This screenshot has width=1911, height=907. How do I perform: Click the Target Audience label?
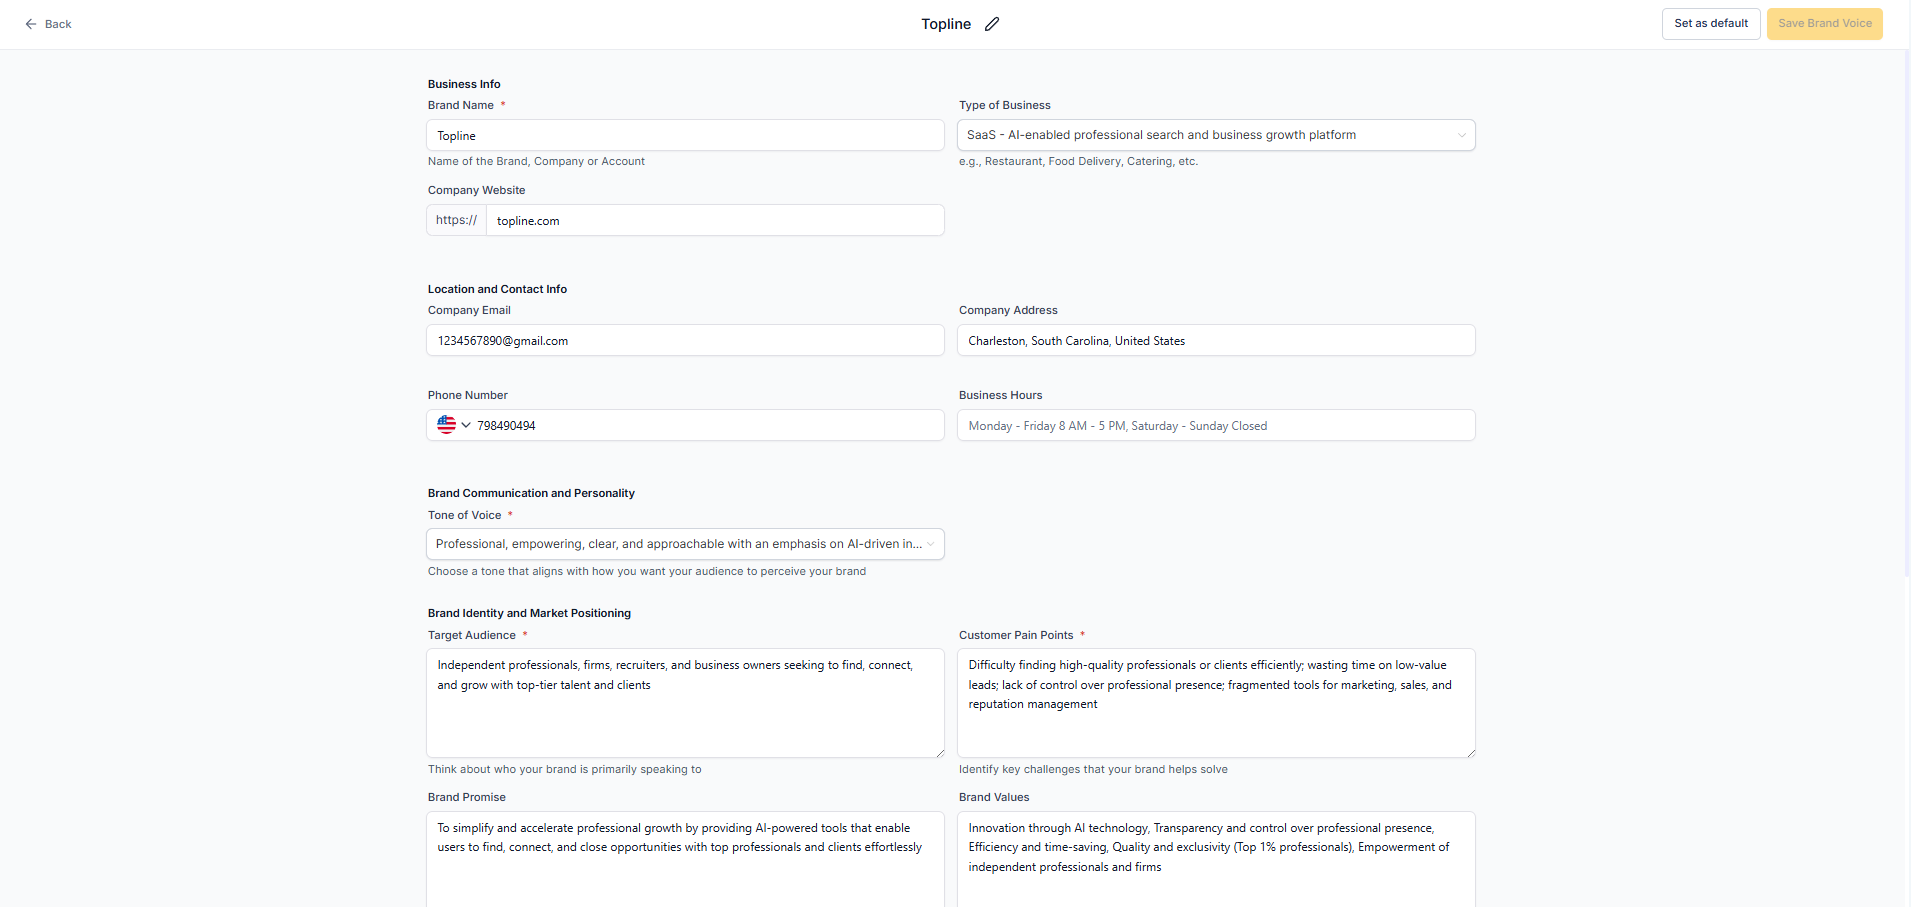pyautogui.click(x=472, y=635)
